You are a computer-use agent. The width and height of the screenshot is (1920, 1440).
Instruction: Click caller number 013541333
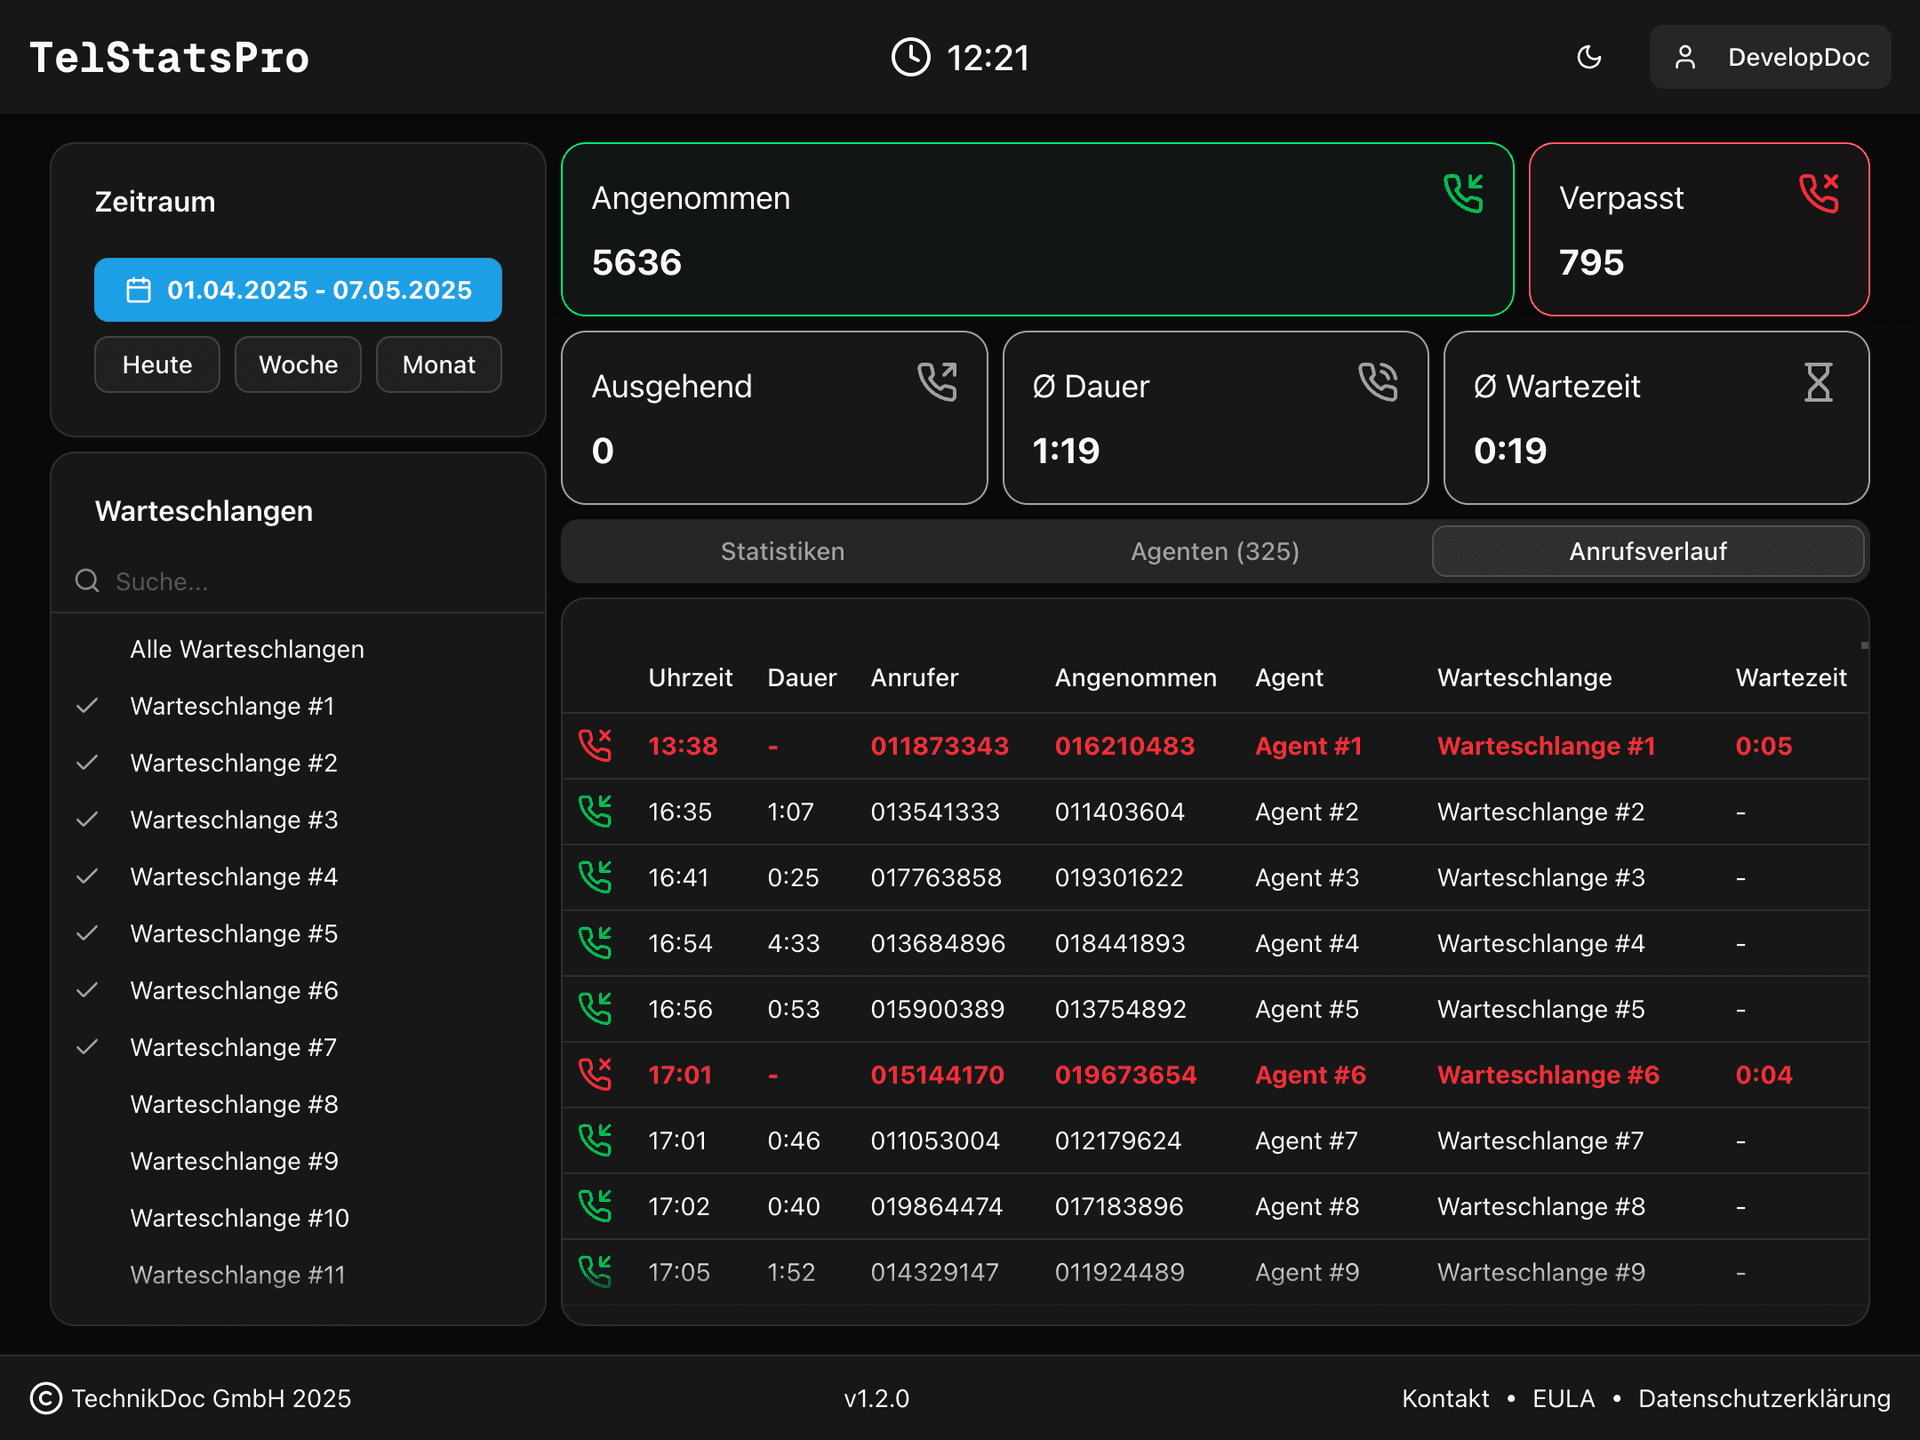(x=935, y=812)
